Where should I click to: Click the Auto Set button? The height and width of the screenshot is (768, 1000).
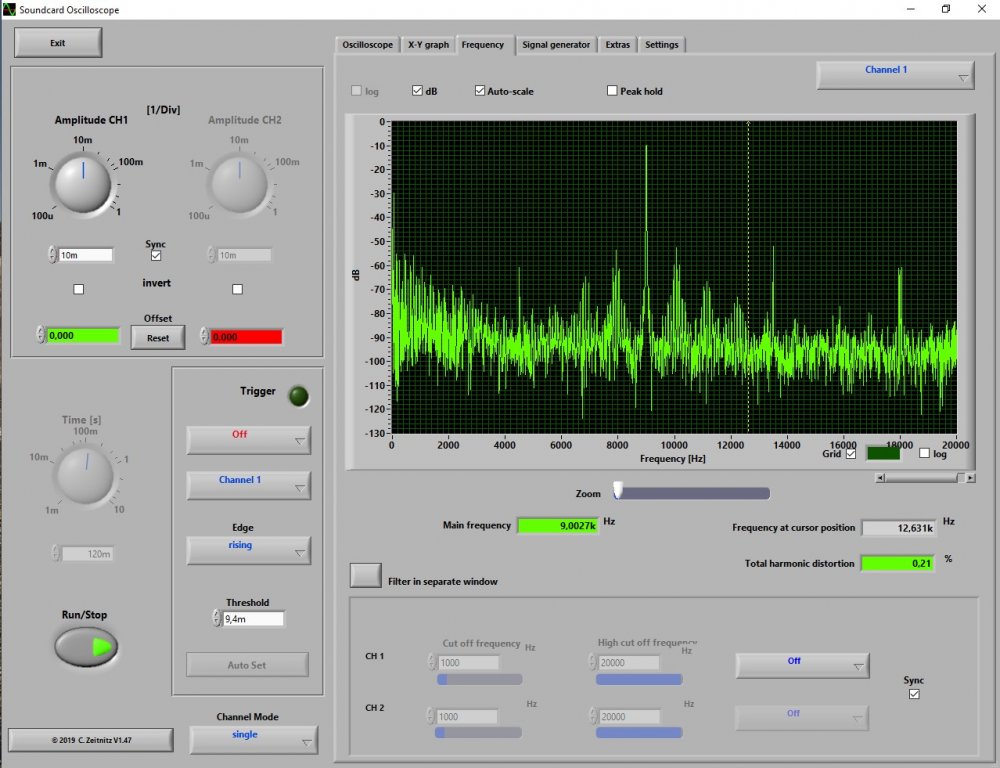(247, 665)
